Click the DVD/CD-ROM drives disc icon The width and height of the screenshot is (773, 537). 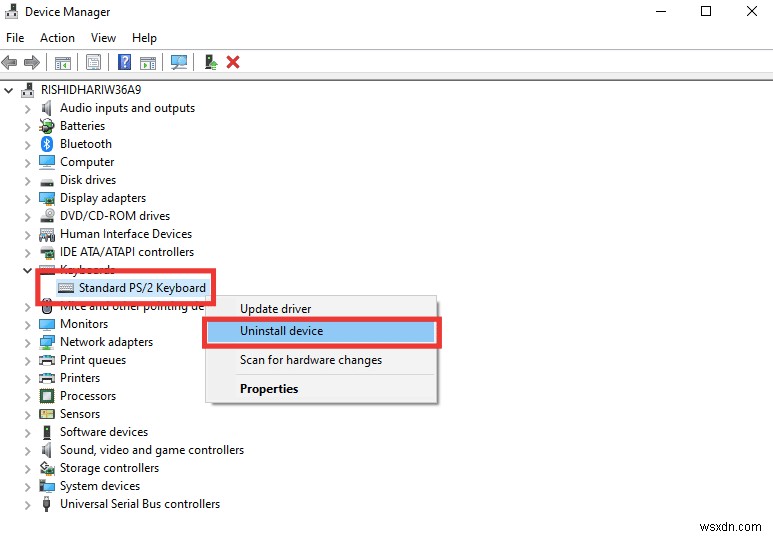tap(47, 215)
